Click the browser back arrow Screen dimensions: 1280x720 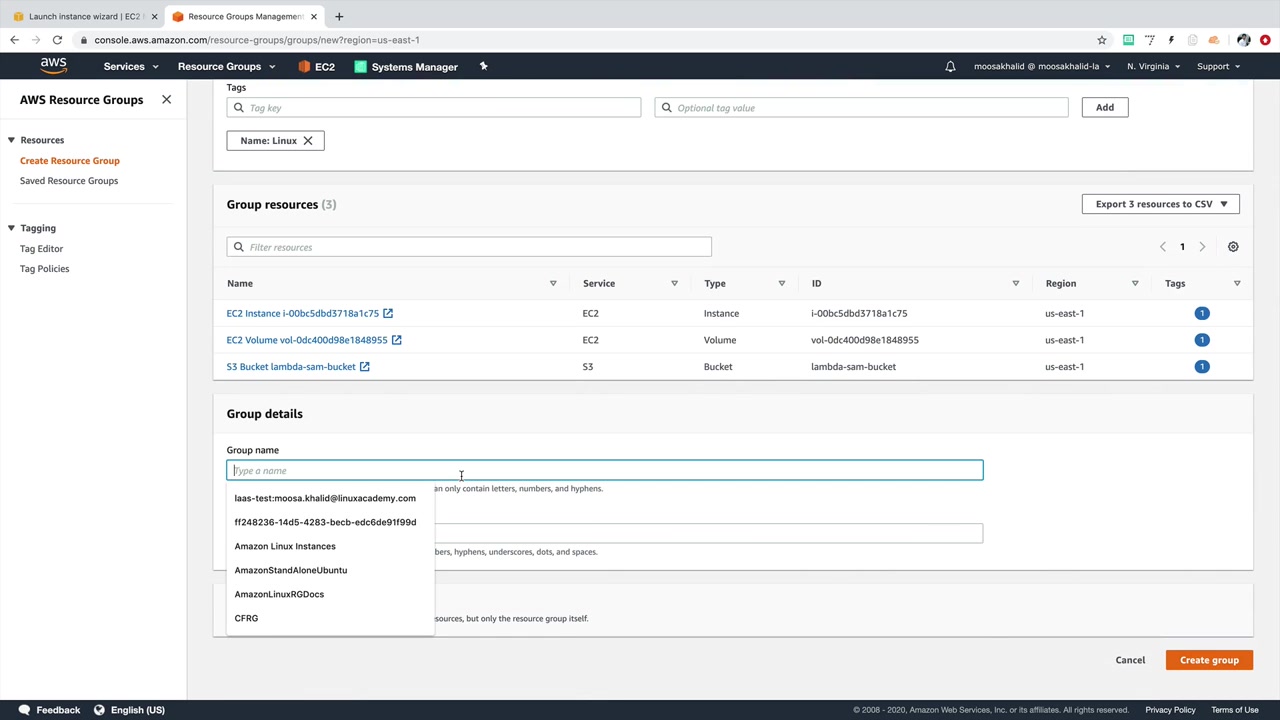[14, 40]
